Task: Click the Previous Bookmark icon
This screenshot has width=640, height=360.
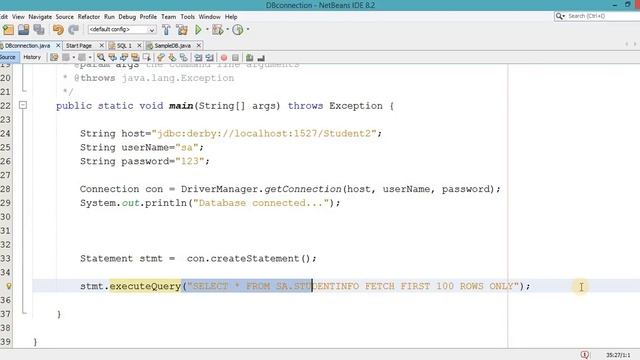Action: [160, 58]
